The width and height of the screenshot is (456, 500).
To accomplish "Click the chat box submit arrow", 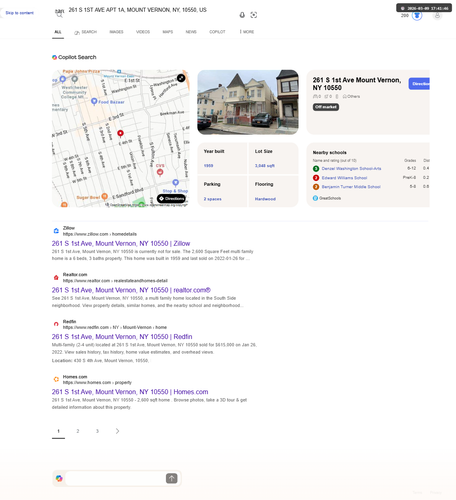I will tap(171, 478).
